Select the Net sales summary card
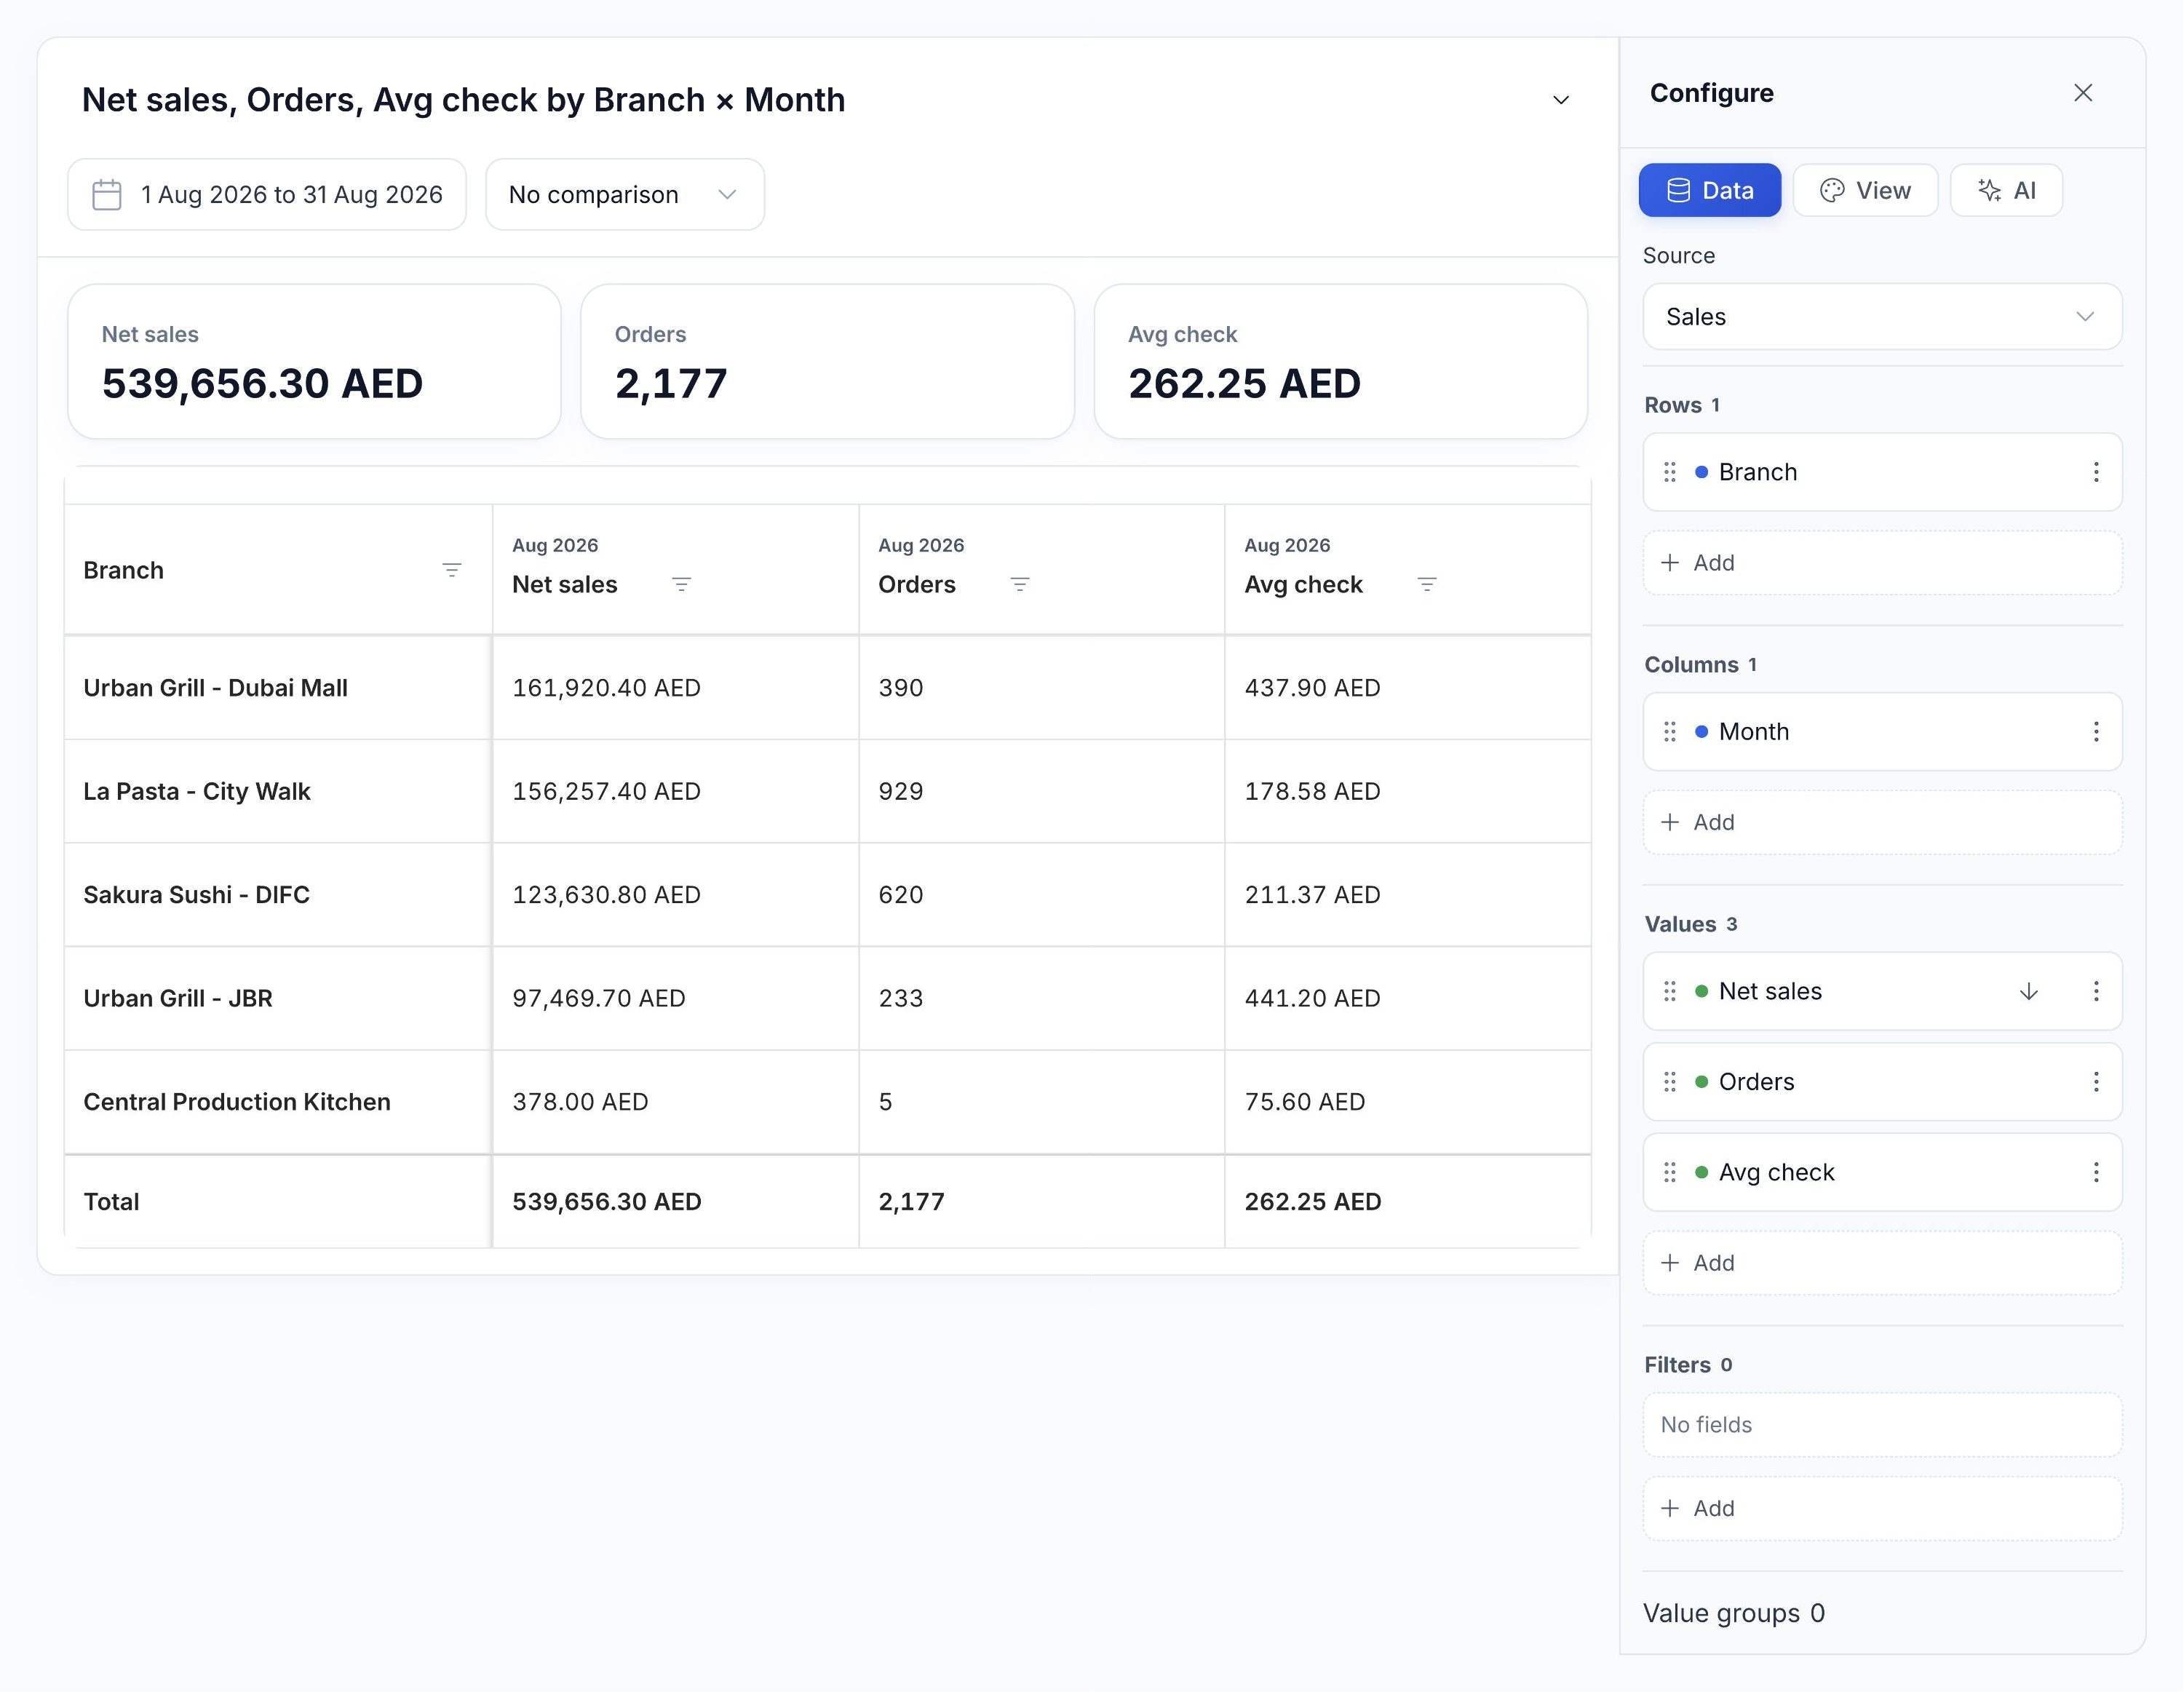The height and width of the screenshot is (1692, 2184). point(314,362)
